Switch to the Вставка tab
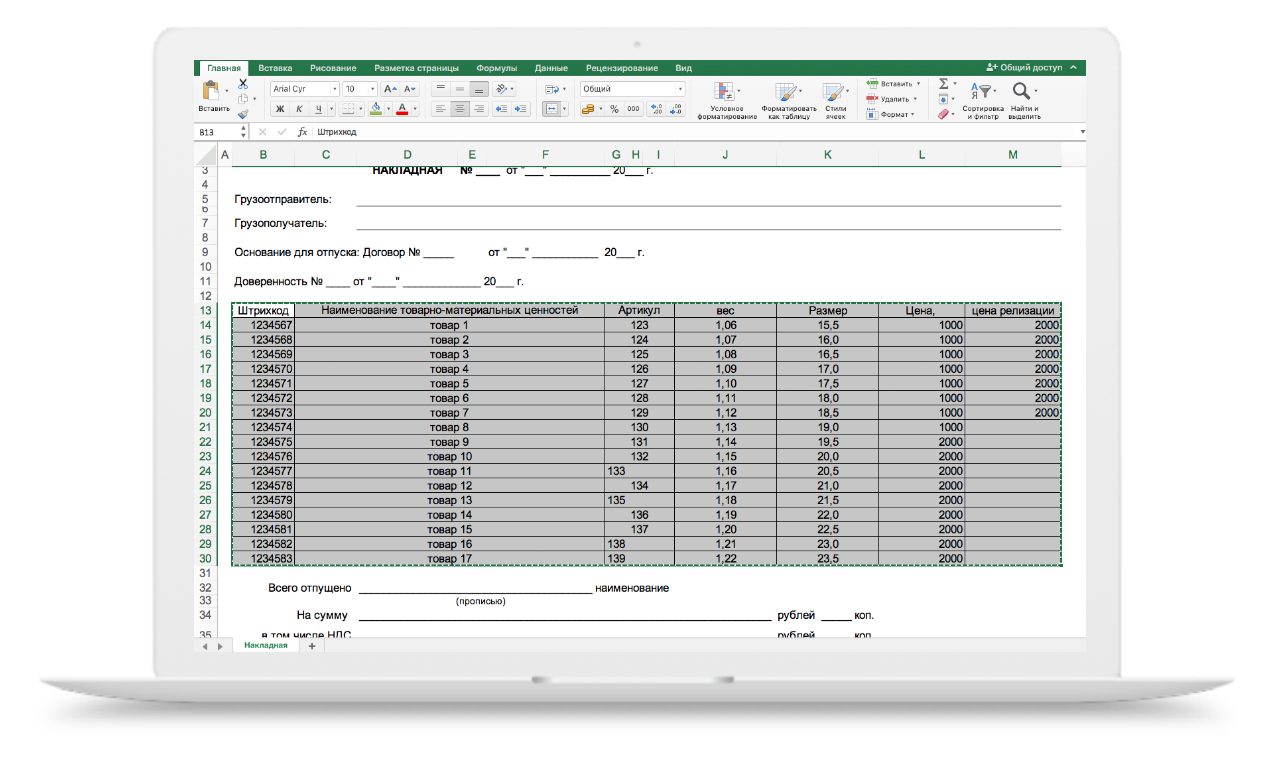The height and width of the screenshot is (780, 1284). (275, 68)
